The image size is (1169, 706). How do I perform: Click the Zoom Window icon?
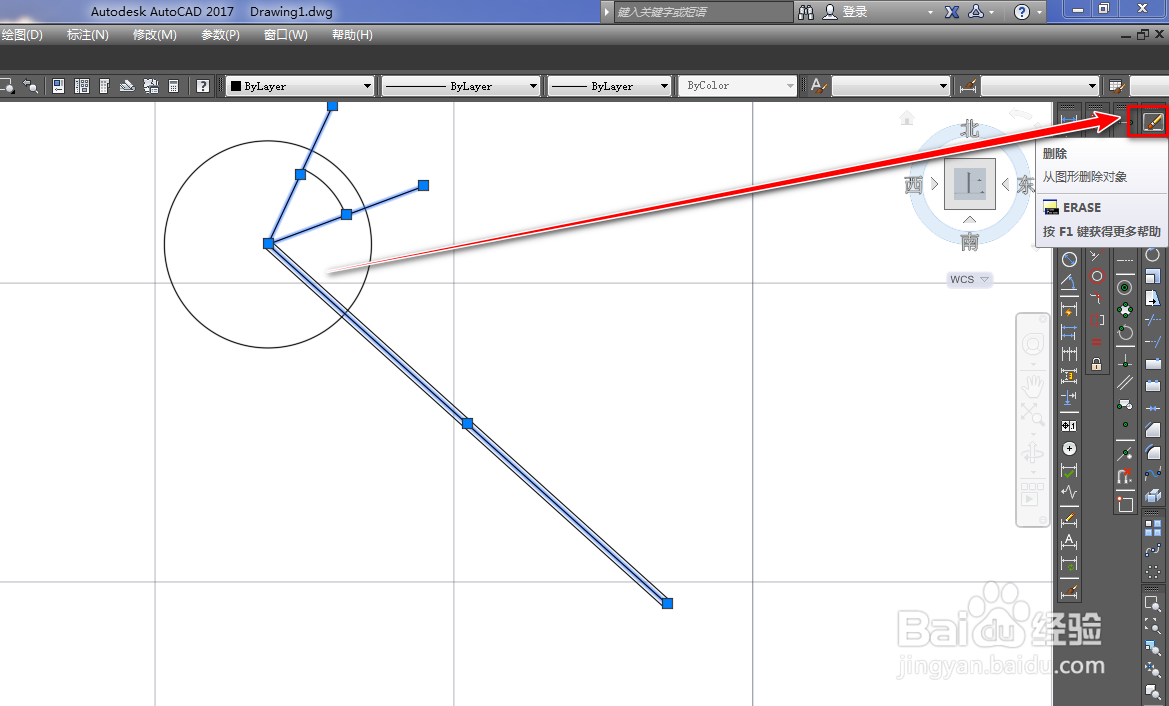click(x=1153, y=603)
